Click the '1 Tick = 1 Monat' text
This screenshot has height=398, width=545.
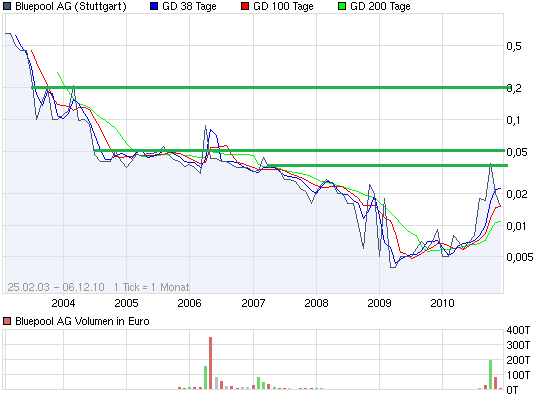[152, 287]
